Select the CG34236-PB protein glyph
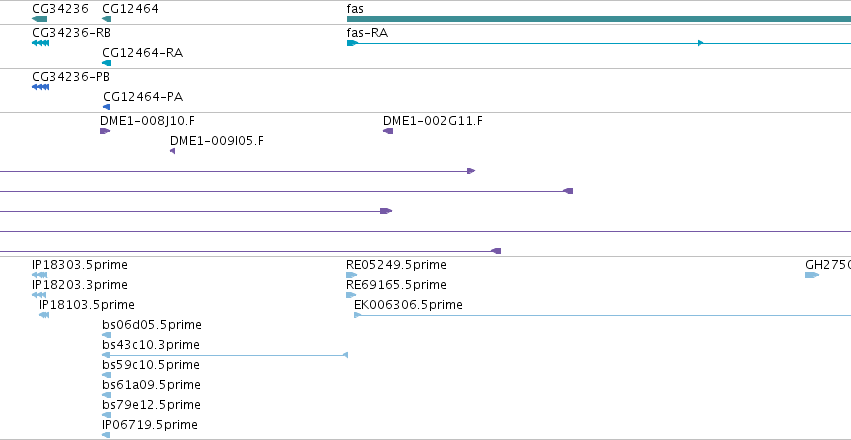The image size is (851, 440). 41,87
